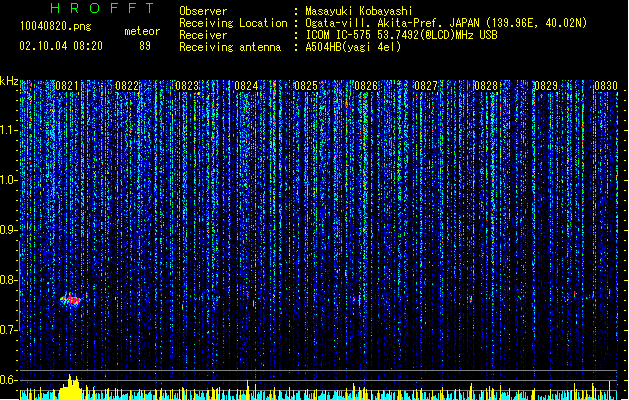Screen dimensions: 629x400
Task: Select observer name Masayuki Kobayashi
Action: [x=359, y=11]
